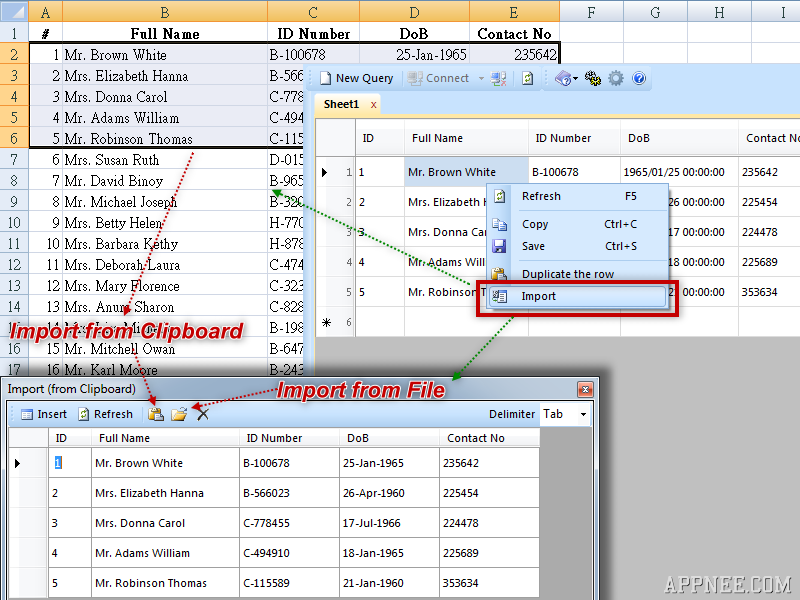Screen dimensions: 800x600
Task: Click Full Name column header in Import dialog
Action: point(165,438)
